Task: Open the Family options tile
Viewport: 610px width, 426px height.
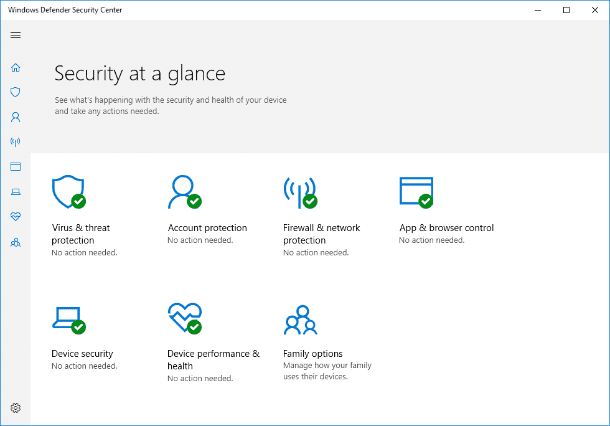Action: (327, 342)
